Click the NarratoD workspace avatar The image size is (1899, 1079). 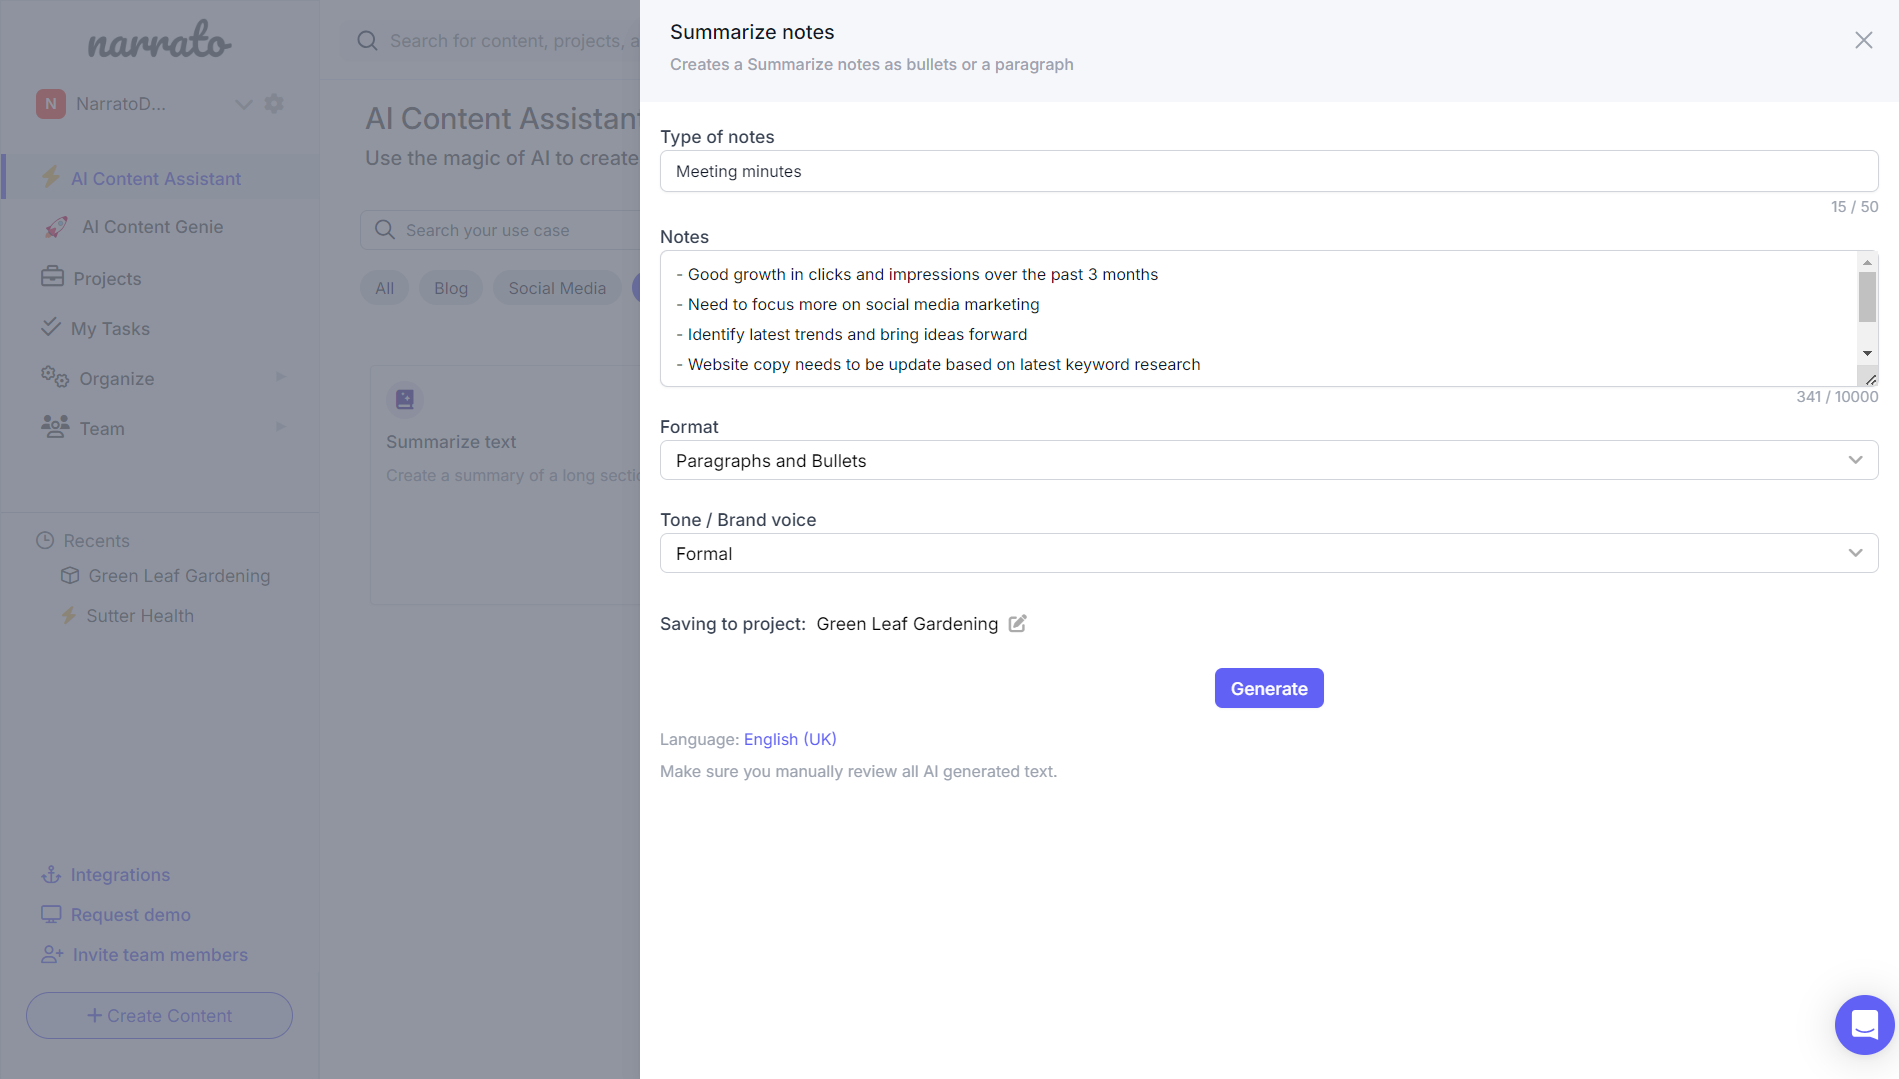tap(51, 104)
